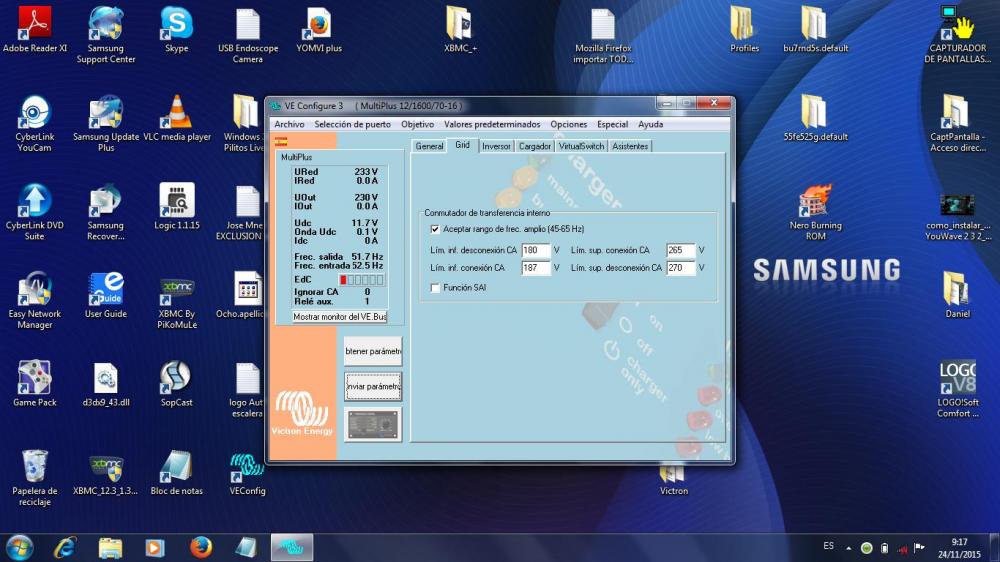This screenshot has height=562, width=1000.
Task: Click the EdC battery charge indicator
Action: coord(361,279)
